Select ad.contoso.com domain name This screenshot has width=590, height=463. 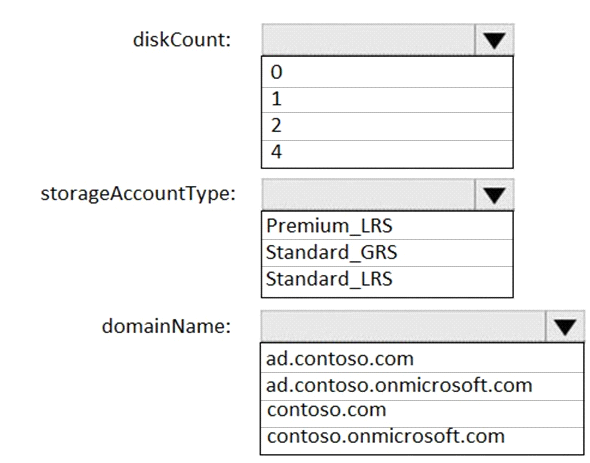point(422,358)
